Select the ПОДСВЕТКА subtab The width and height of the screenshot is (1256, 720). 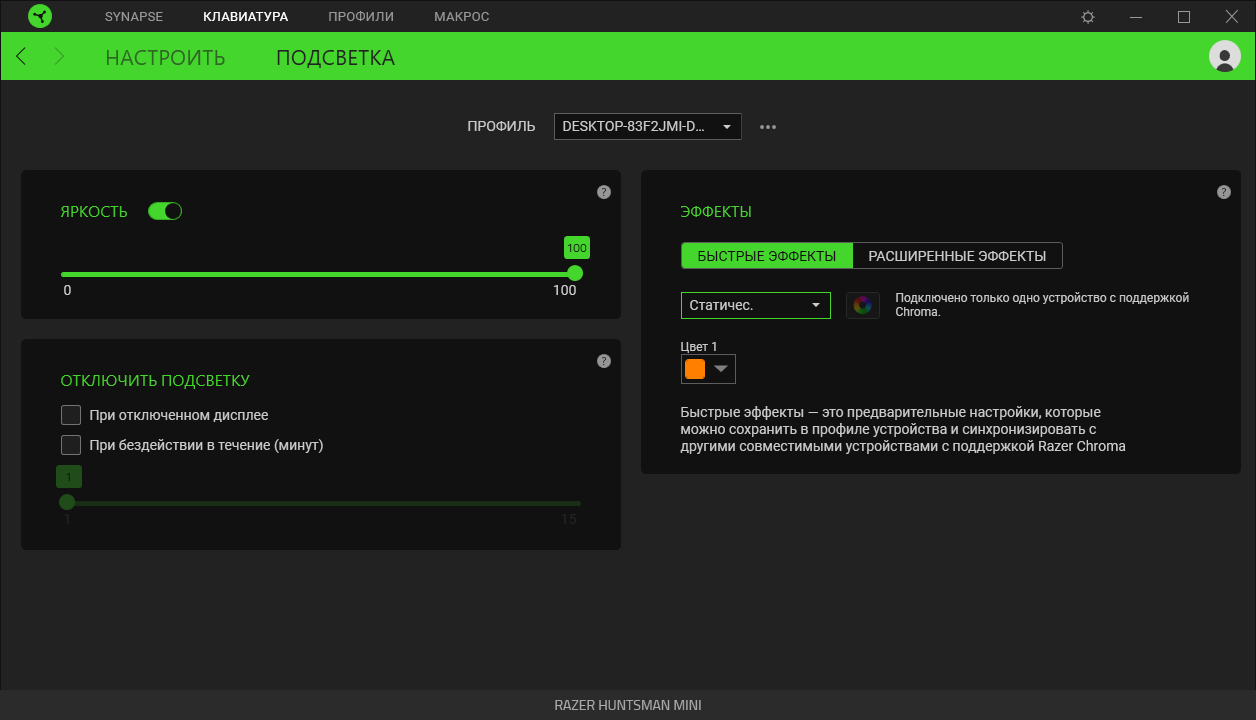pos(335,58)
